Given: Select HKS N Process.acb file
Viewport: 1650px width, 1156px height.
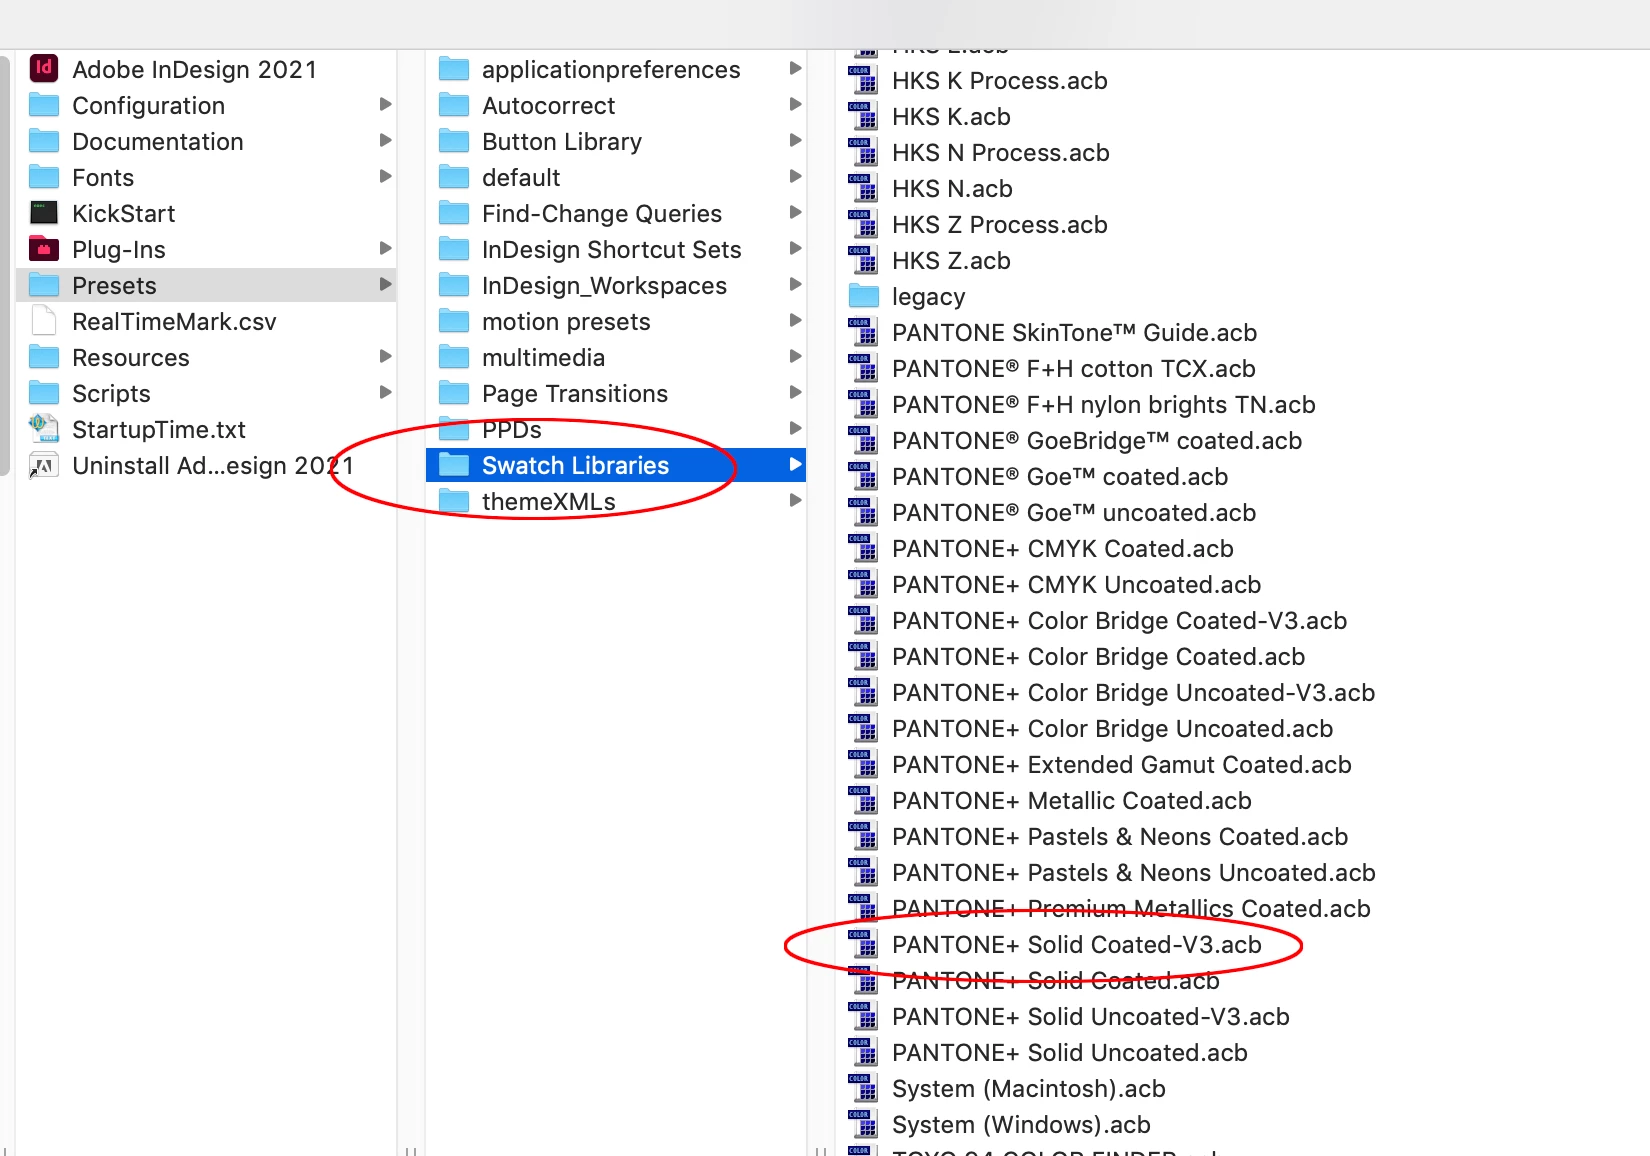Looking at the screenshot, I should coord(1000,153).
